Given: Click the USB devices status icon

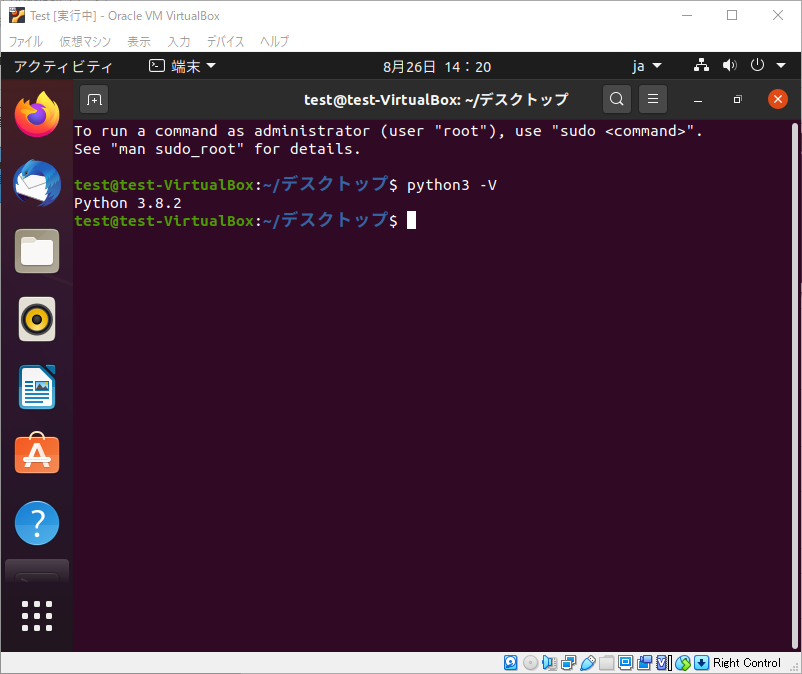Looking at the screenshot, I should point(588,663).
